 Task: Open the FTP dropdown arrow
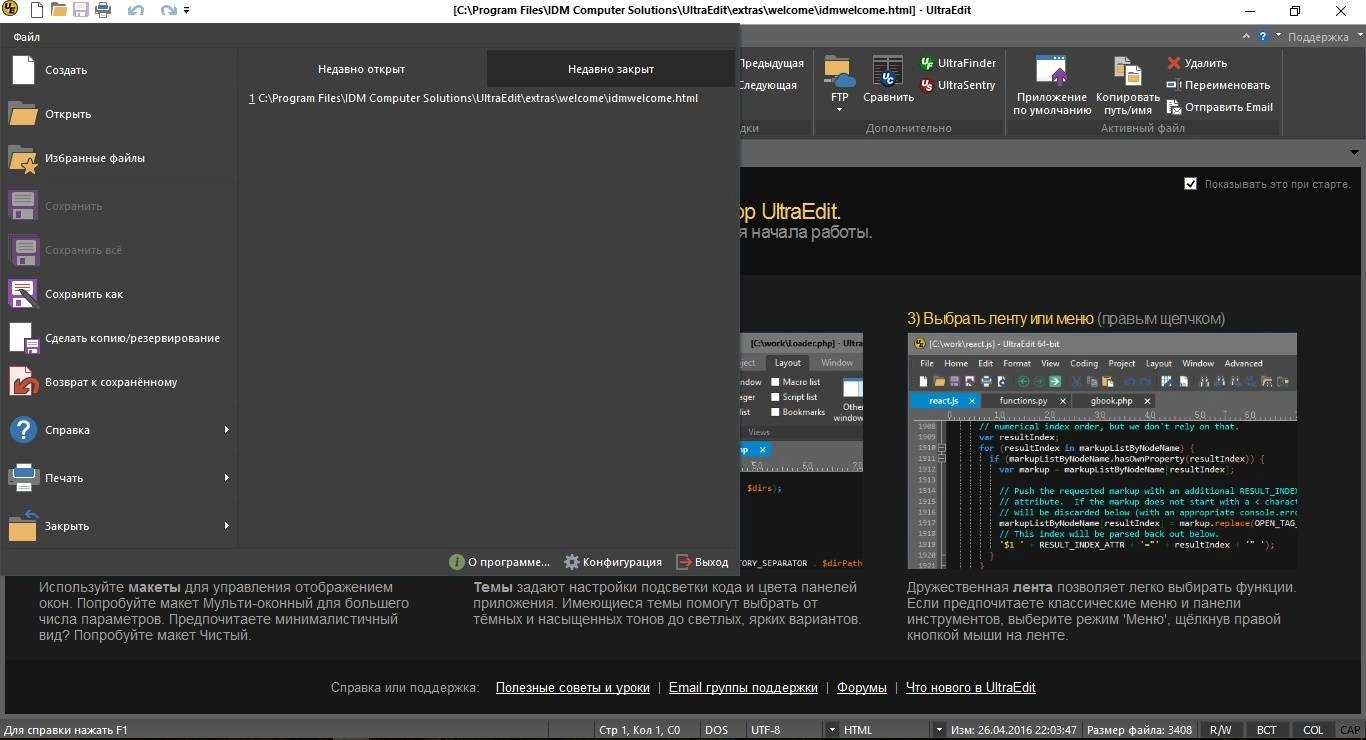pos(839,110)
